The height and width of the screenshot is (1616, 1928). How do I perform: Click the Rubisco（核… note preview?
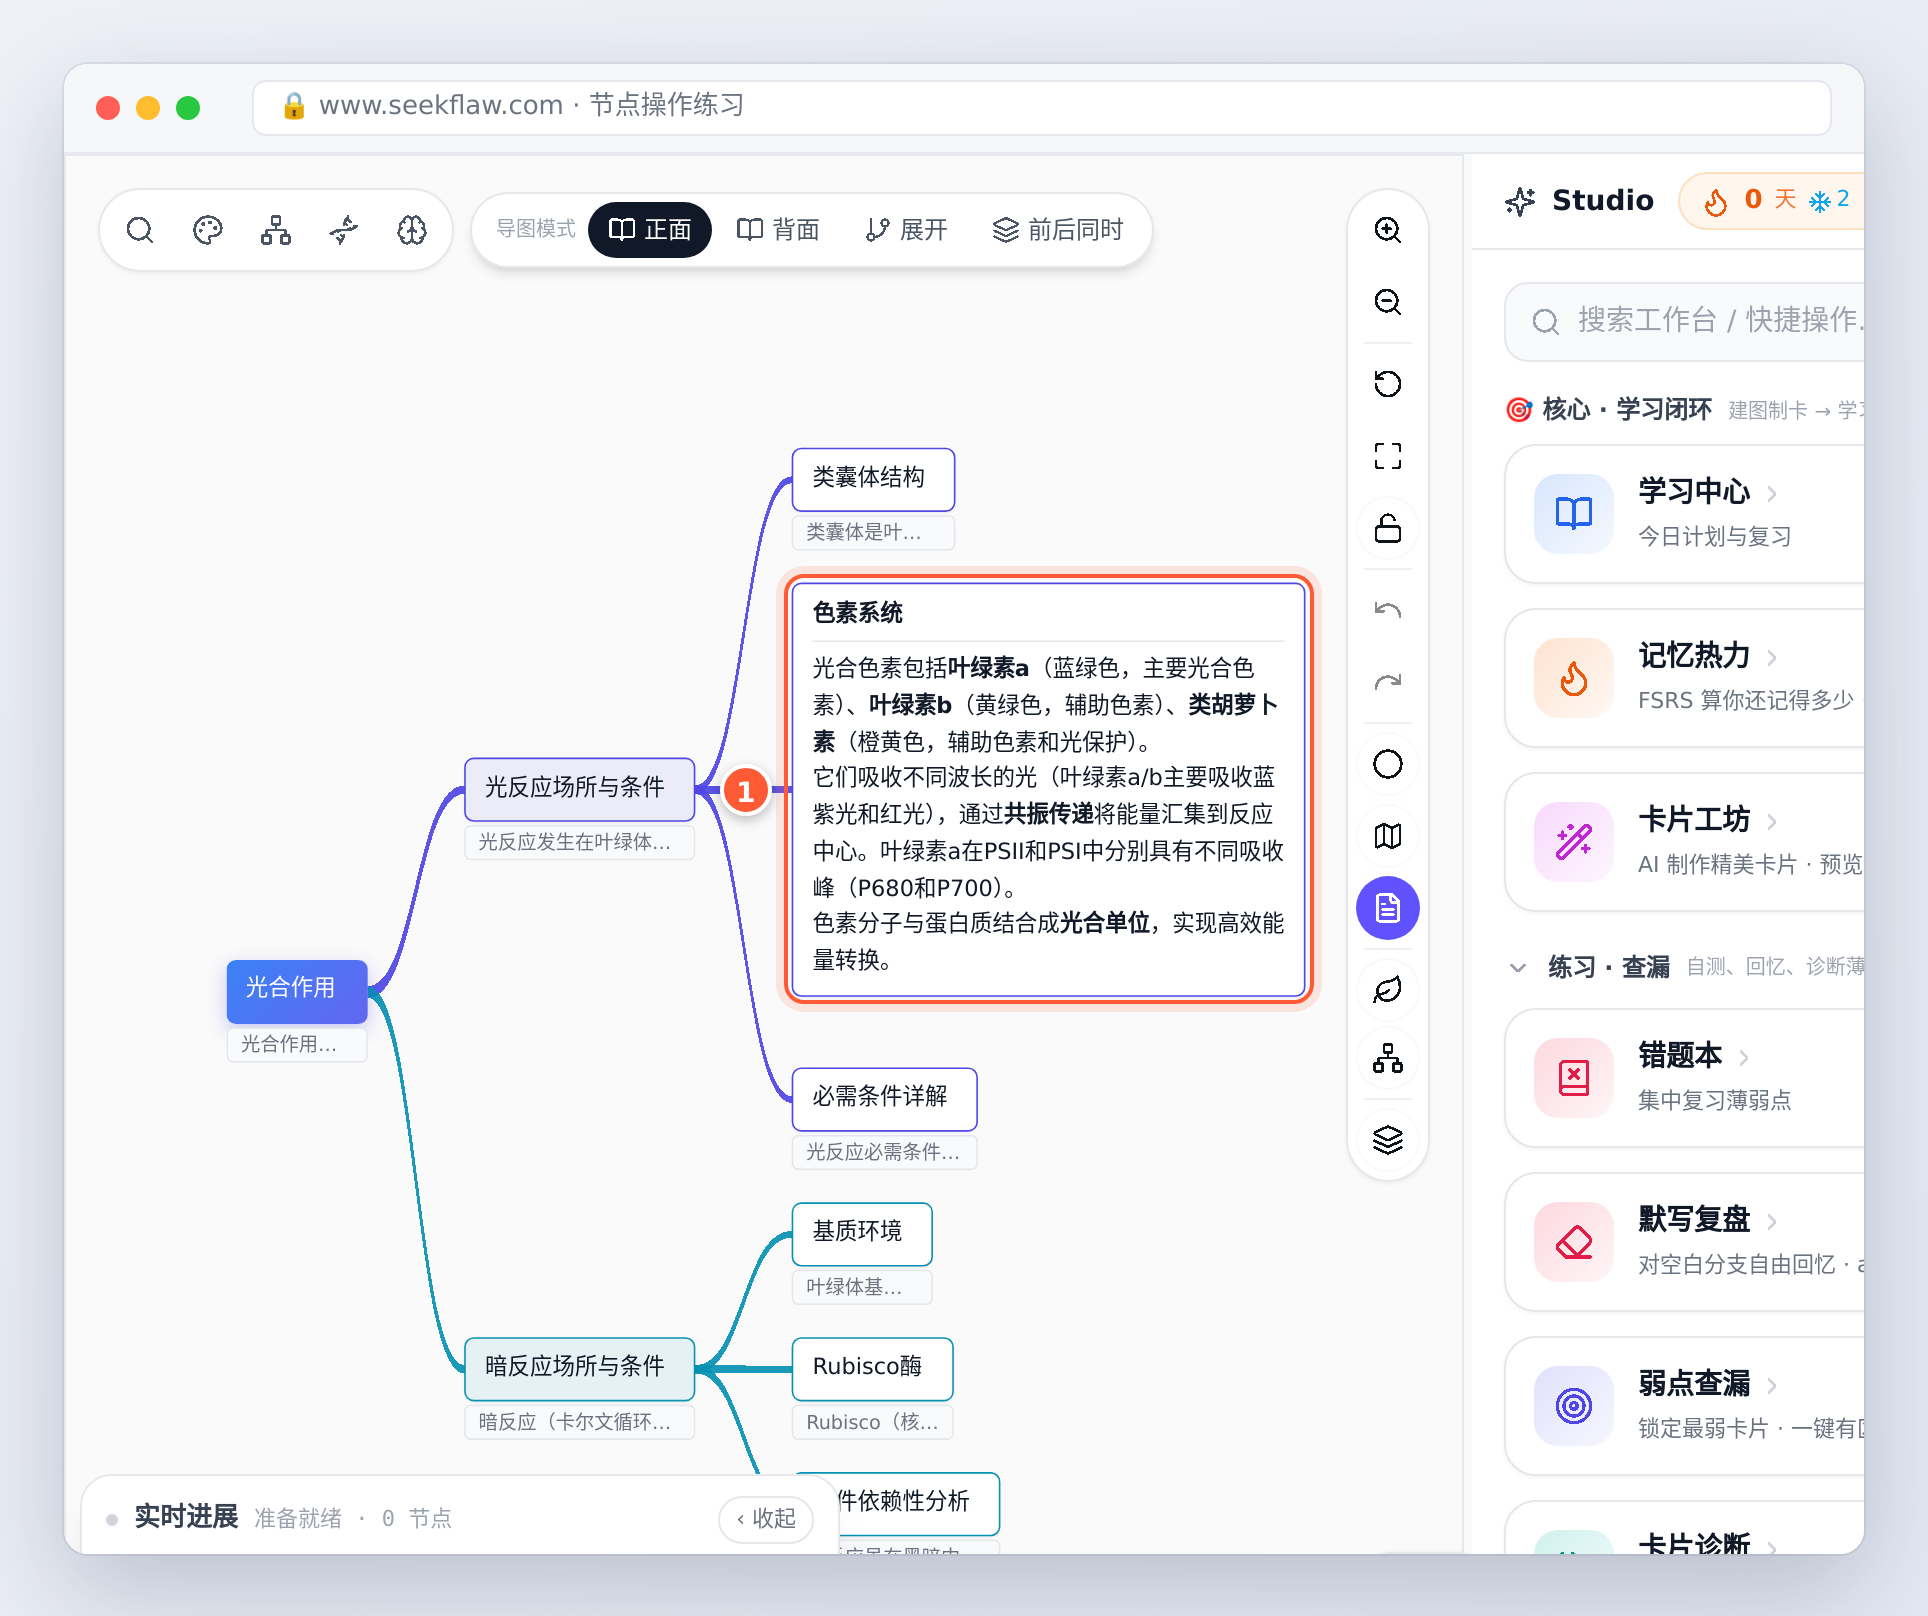pyautogui.click(x=872, y=1422)
